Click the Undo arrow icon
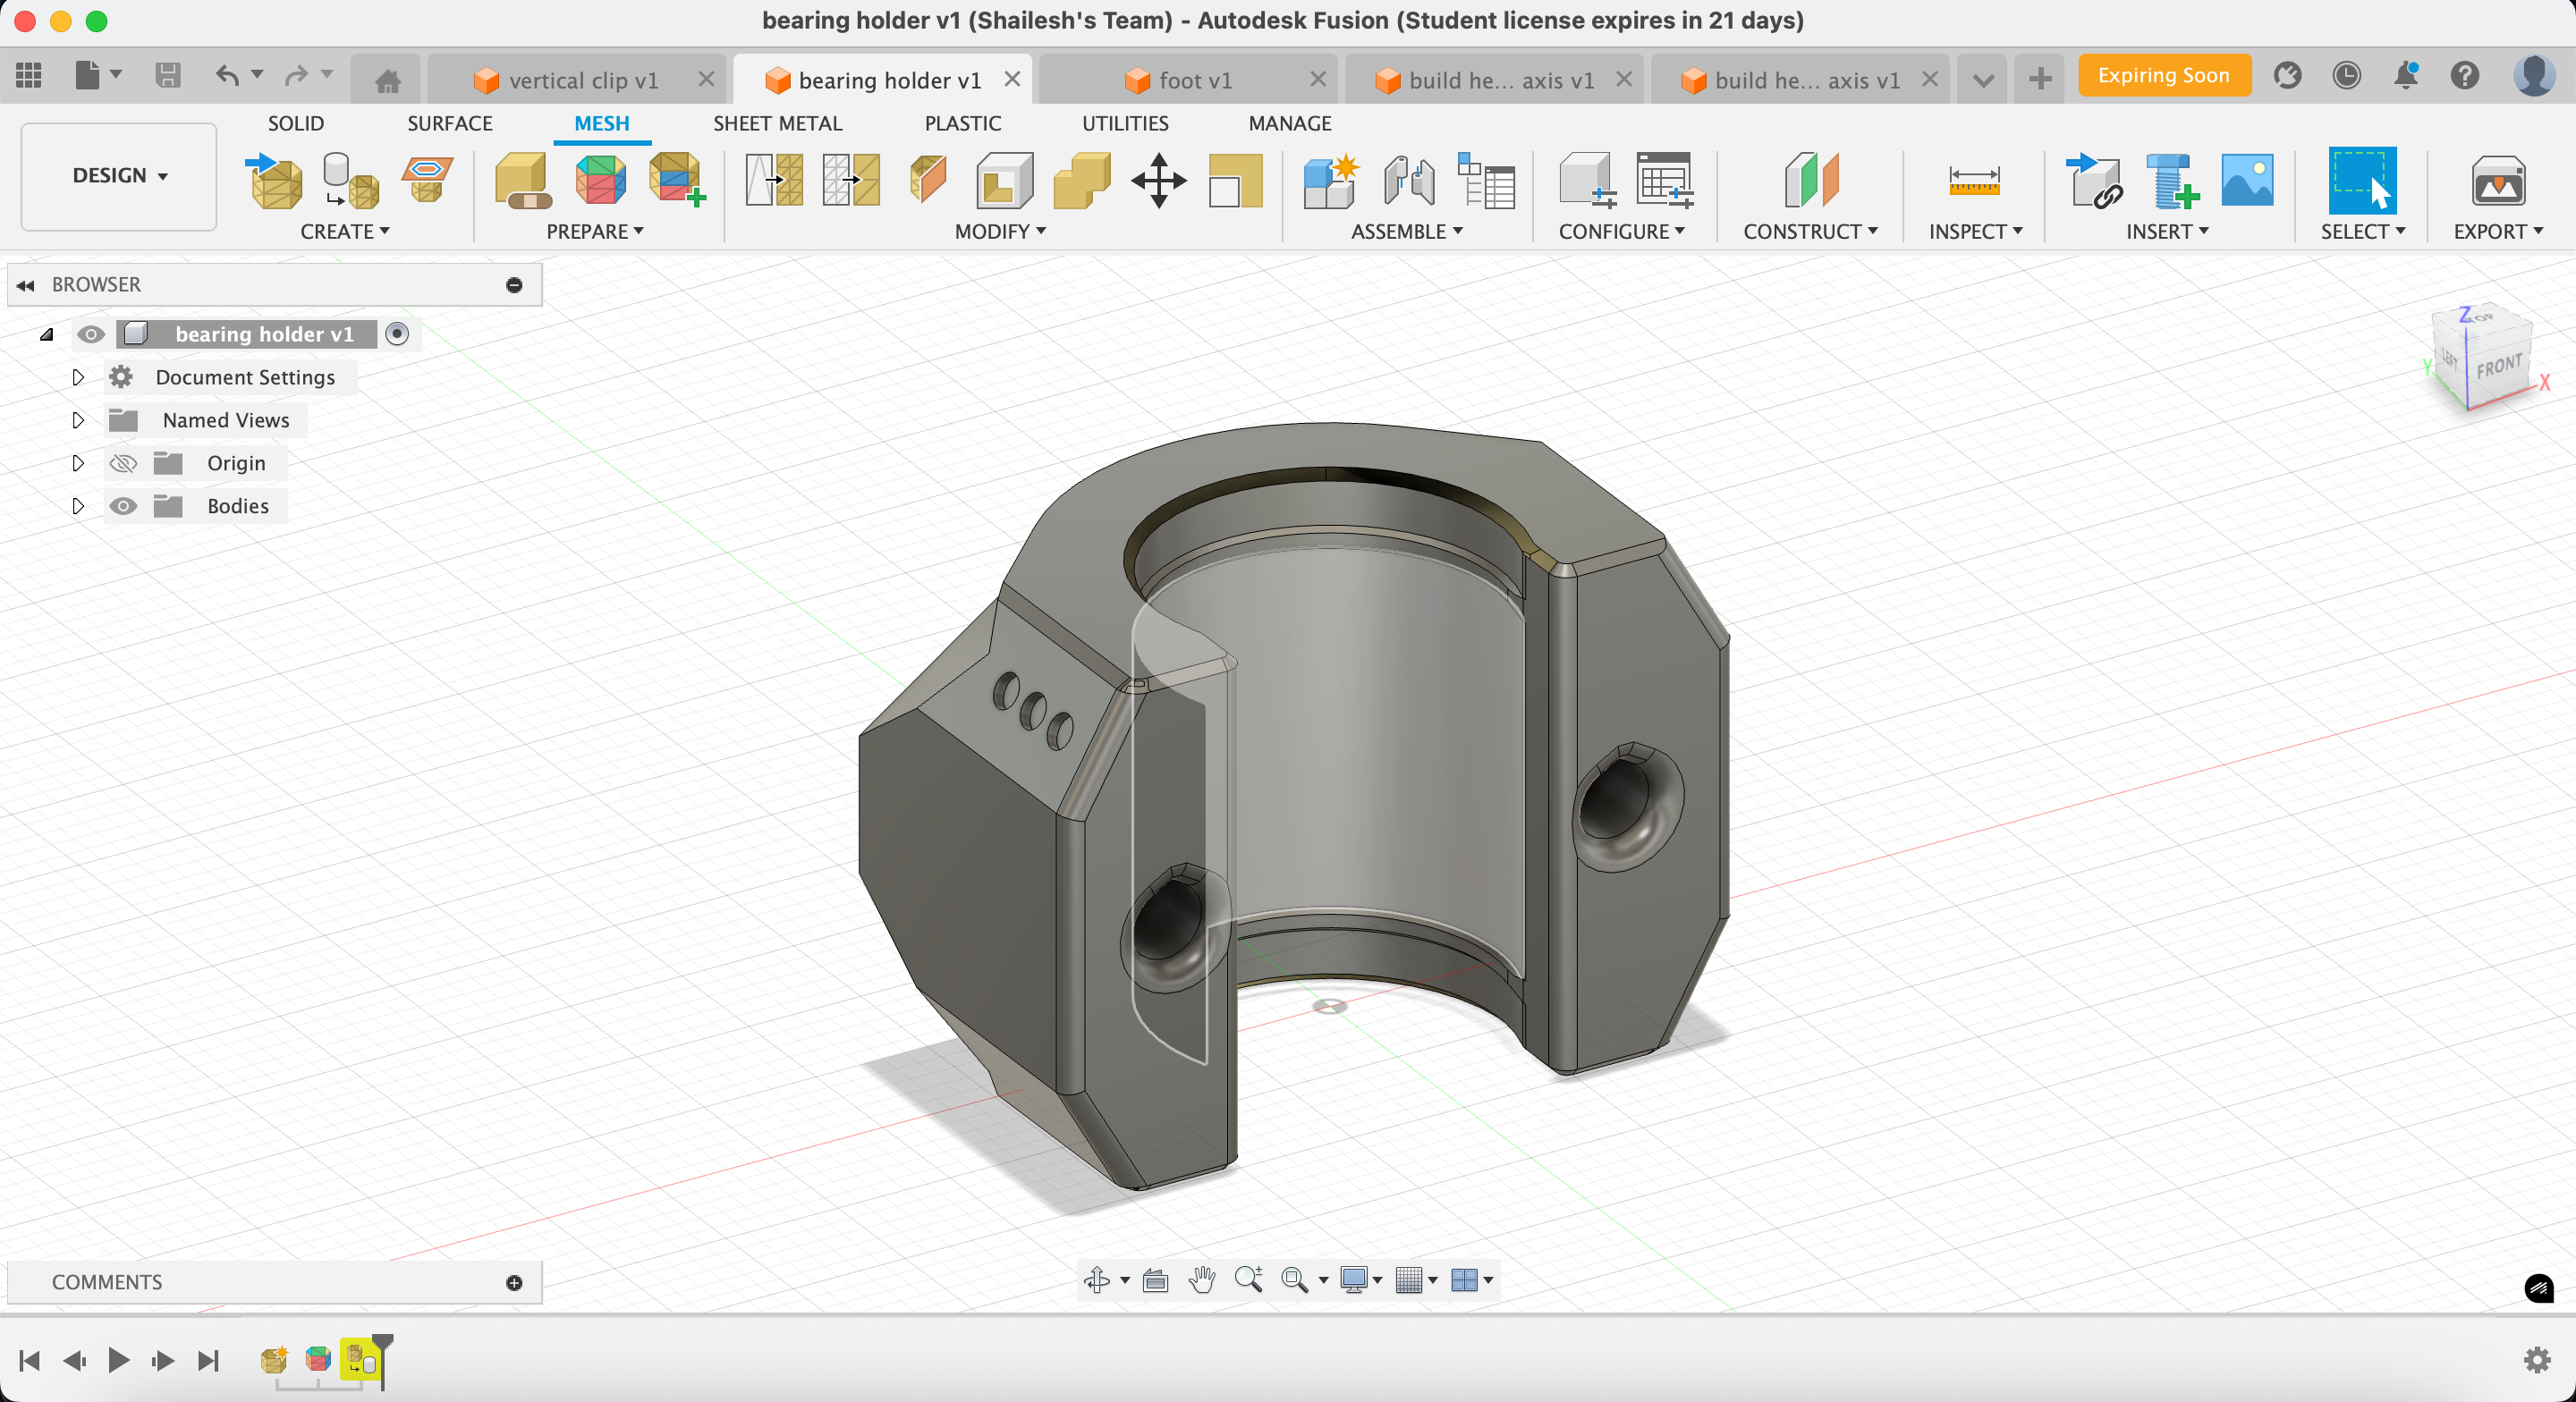This screenshot has height=1402, width=2576. [x=227, y=75]
